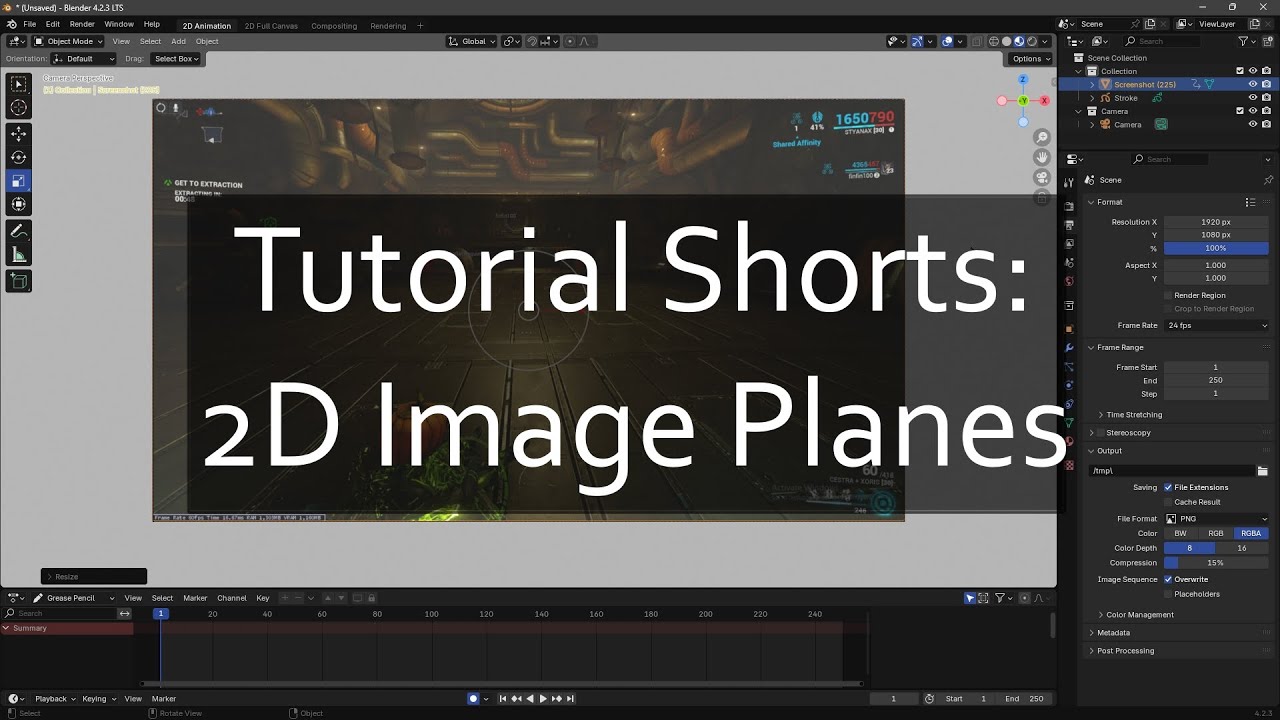This screenshot has width=1280, height=720.
Task: Toggle auto keying record button
Action: (x=473, y=699)
